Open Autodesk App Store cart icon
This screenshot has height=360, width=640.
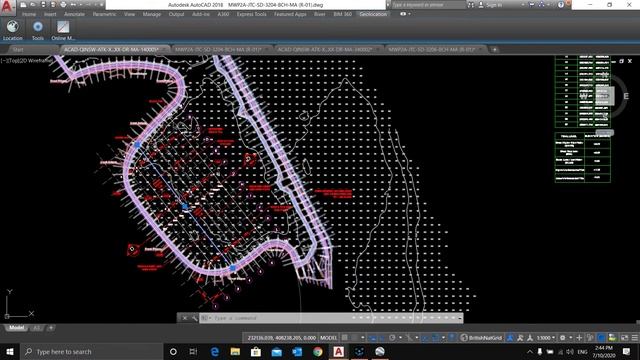531,4
